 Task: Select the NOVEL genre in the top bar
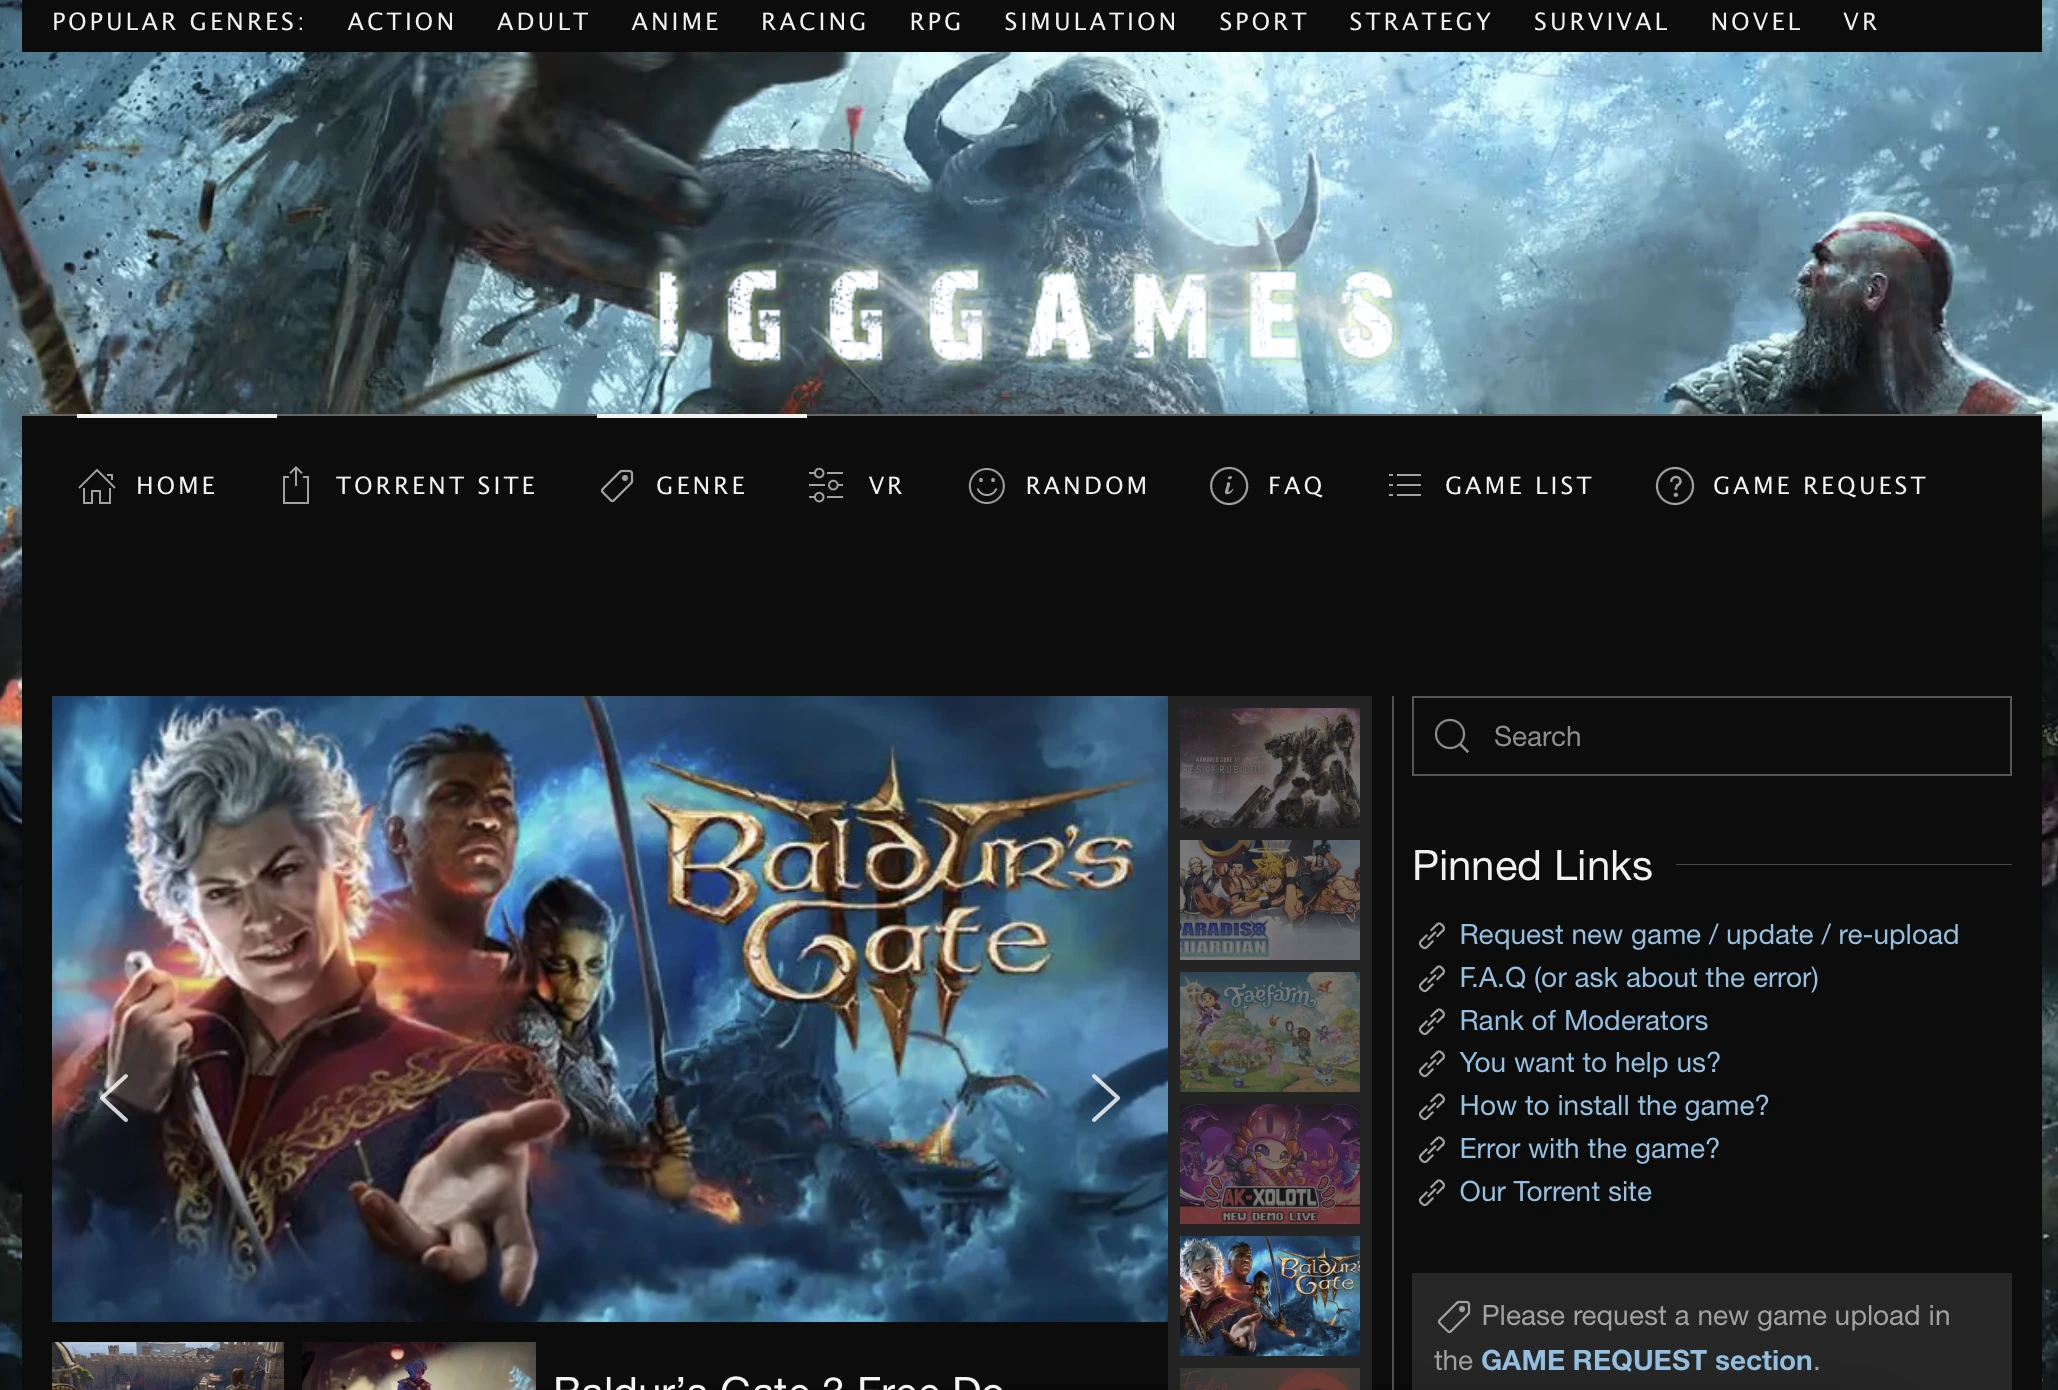click(1756, 21)
